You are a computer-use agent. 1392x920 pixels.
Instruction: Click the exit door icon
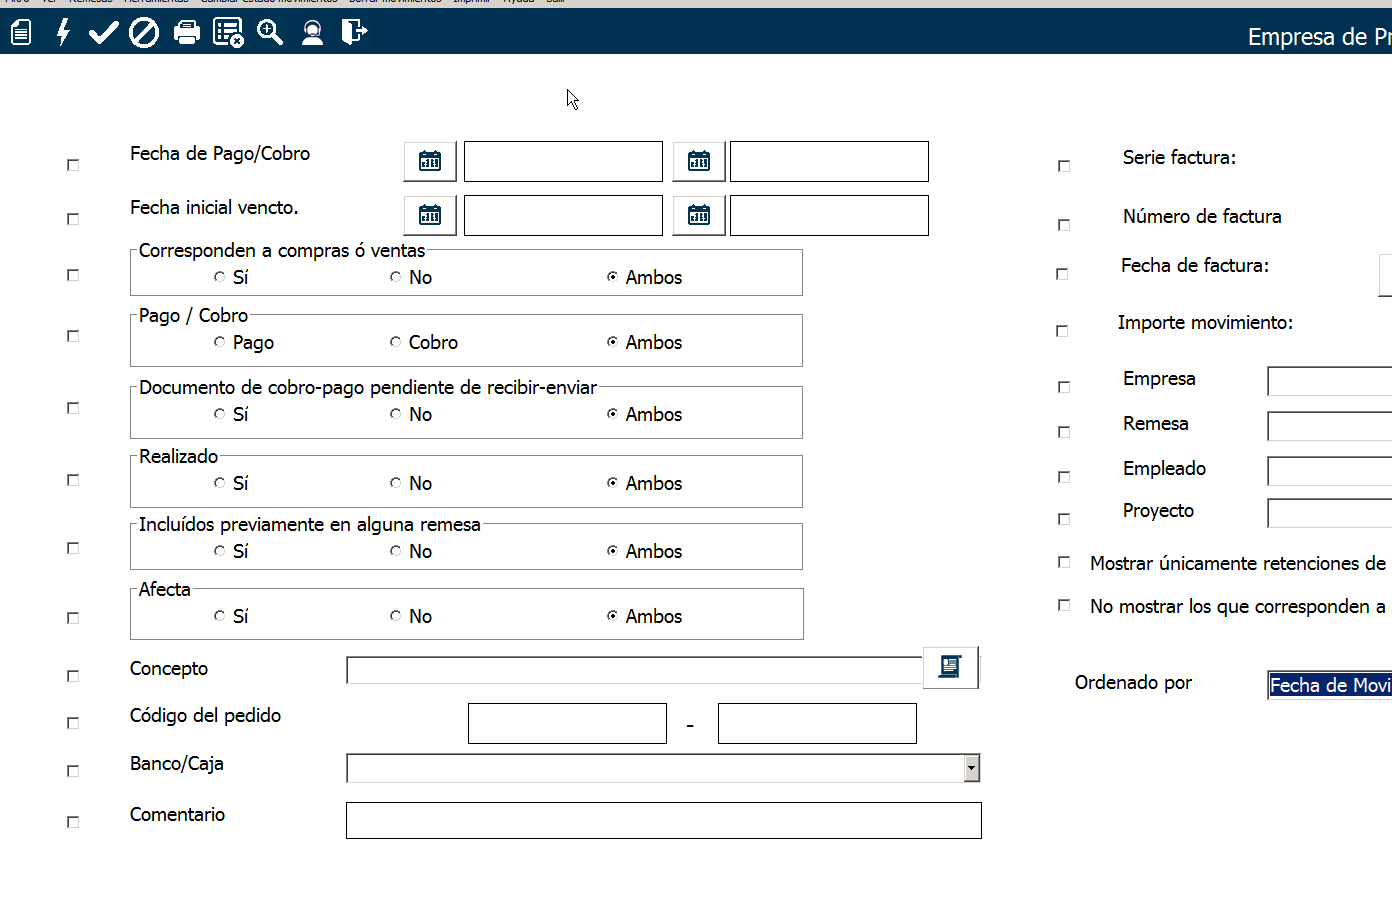click(354, 33)
